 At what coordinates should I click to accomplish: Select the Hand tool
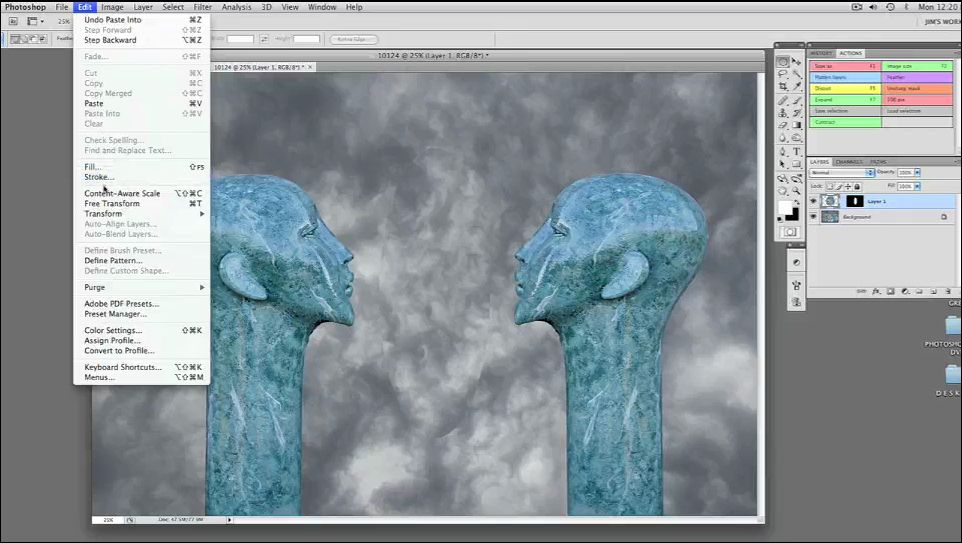tap(783, 191)
